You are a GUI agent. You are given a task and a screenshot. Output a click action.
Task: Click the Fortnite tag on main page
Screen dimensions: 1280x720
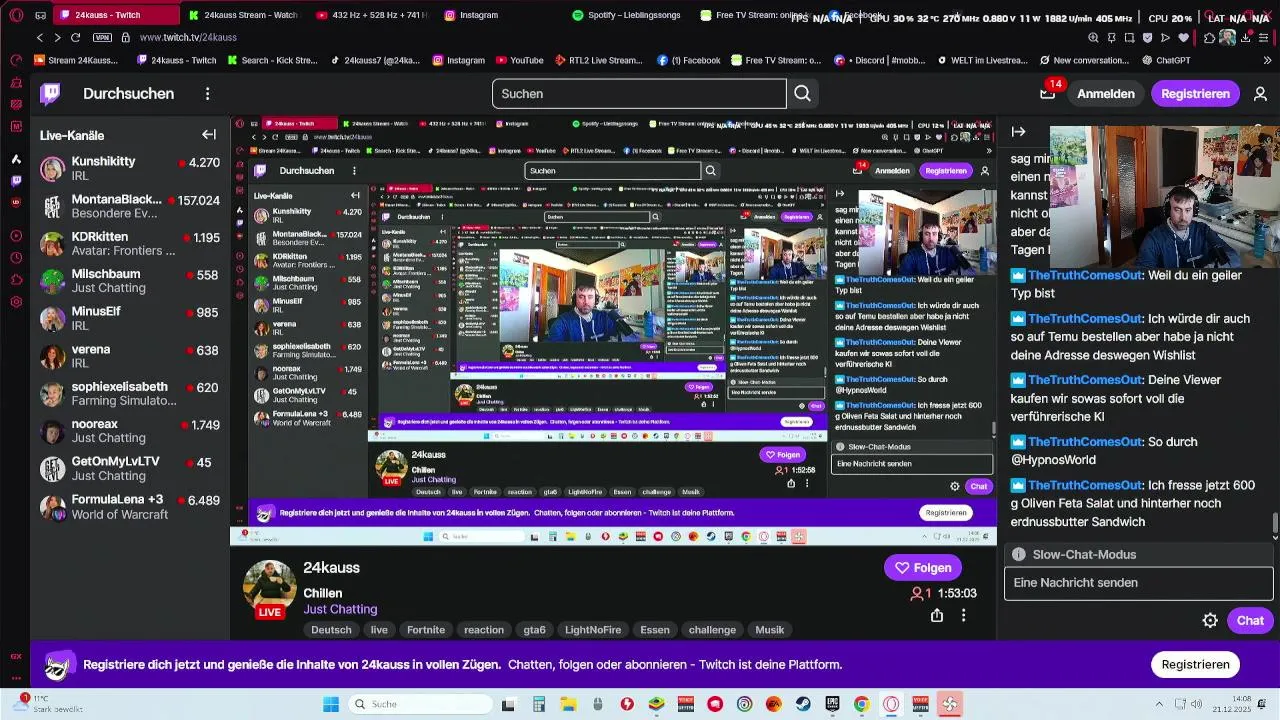click(425, 630)
